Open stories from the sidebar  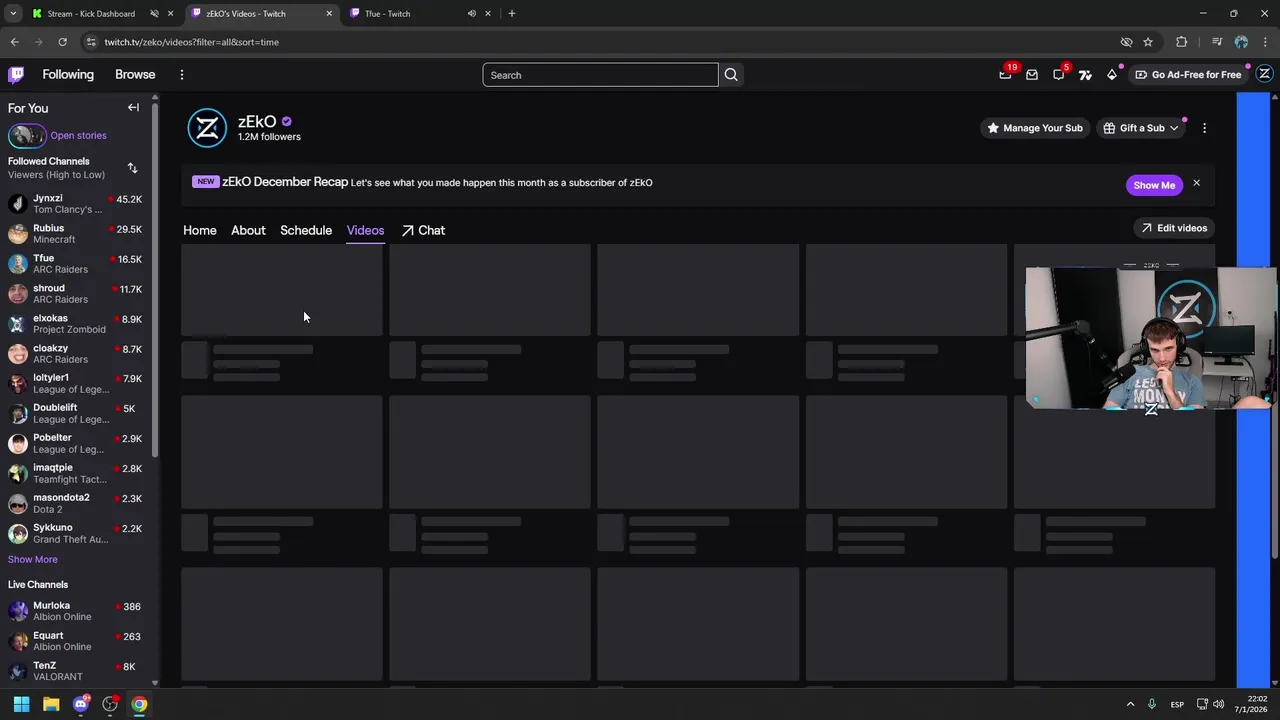click(78, 135)
